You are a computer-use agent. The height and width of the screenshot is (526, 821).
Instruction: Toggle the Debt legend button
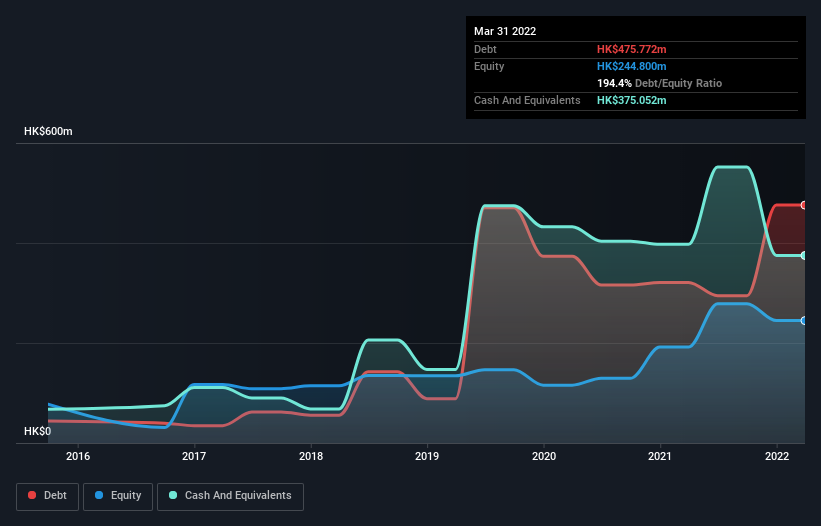point(48,496)
